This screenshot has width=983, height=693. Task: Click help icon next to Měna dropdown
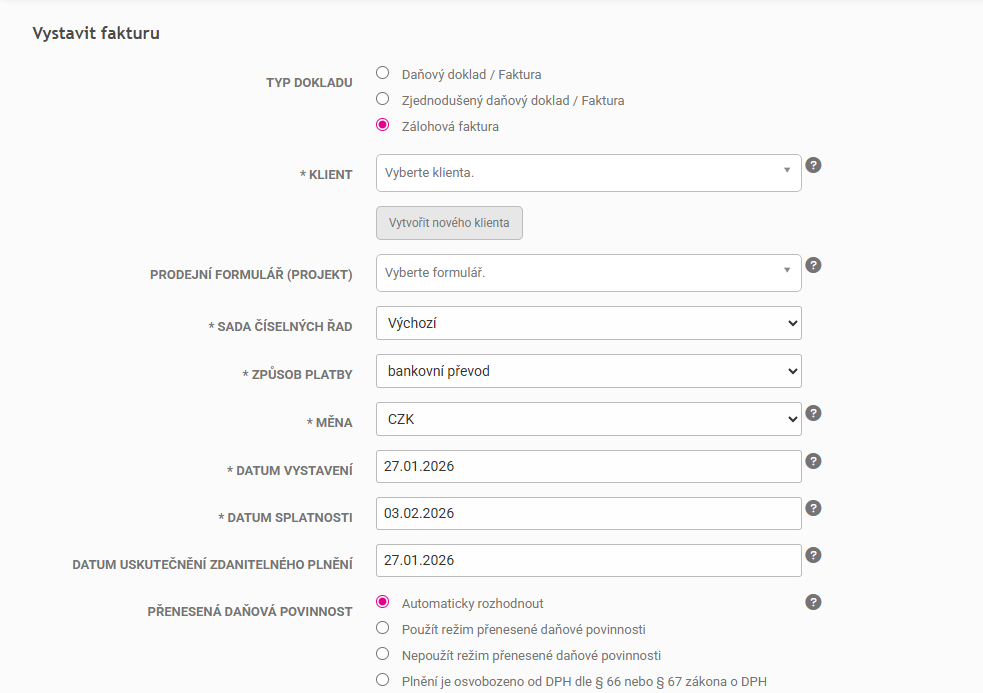pyautogui.click(x=814, y=413)
